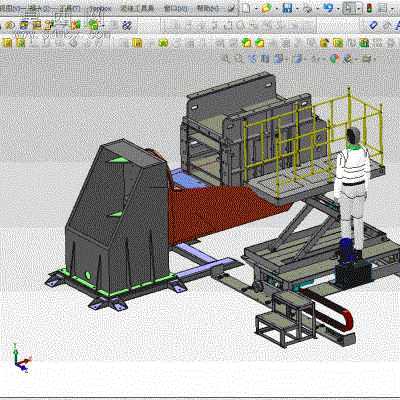The height and width of the screenshot is (400, 400).
Task: Click the Open file folder icon
Action: pos(266,8)
